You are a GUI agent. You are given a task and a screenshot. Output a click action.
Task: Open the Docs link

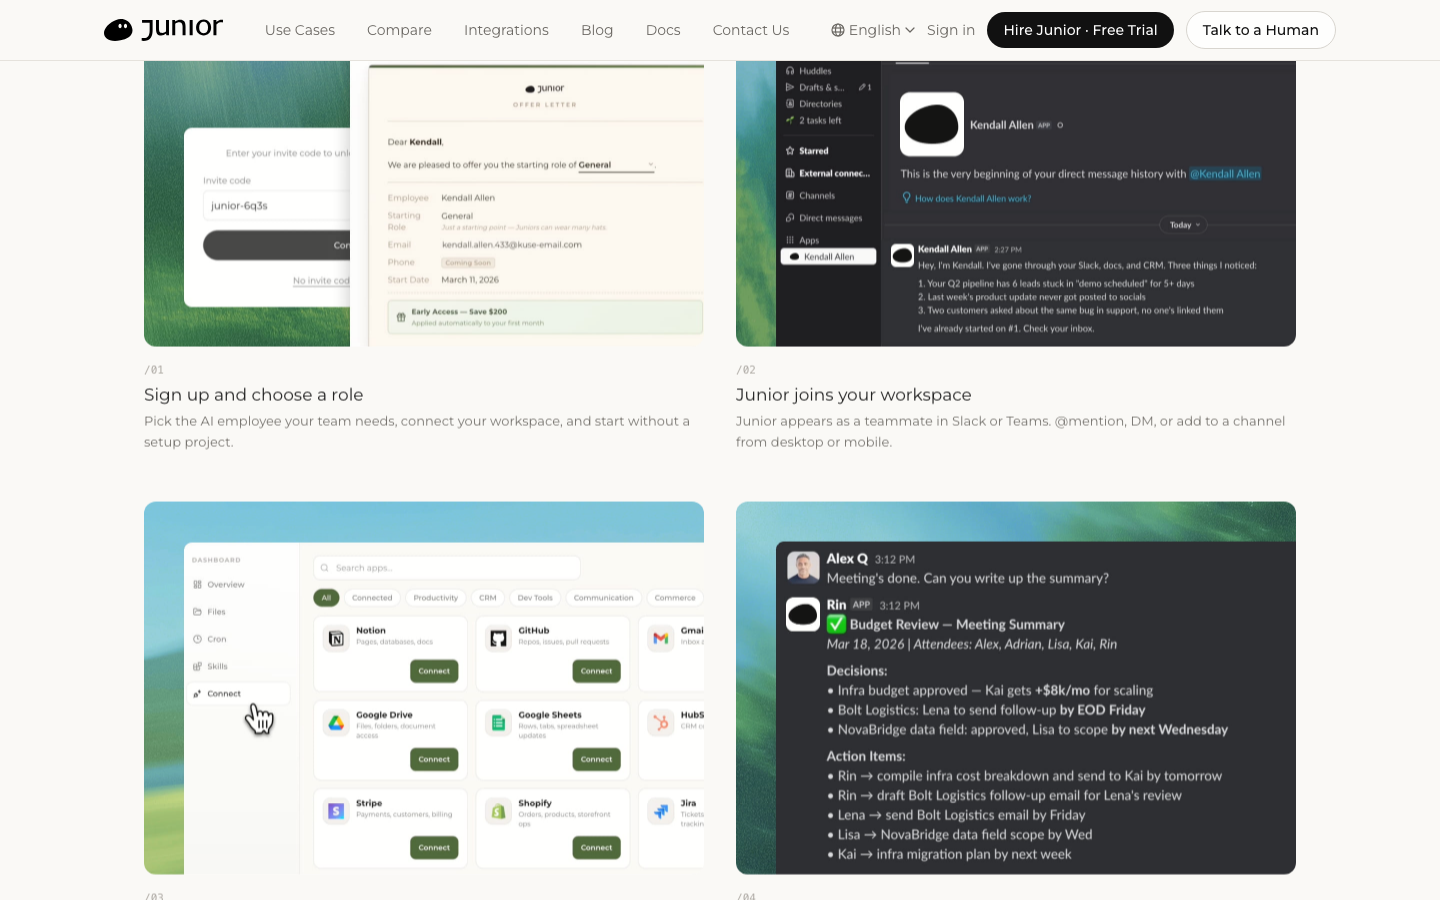tap(663, 30)
